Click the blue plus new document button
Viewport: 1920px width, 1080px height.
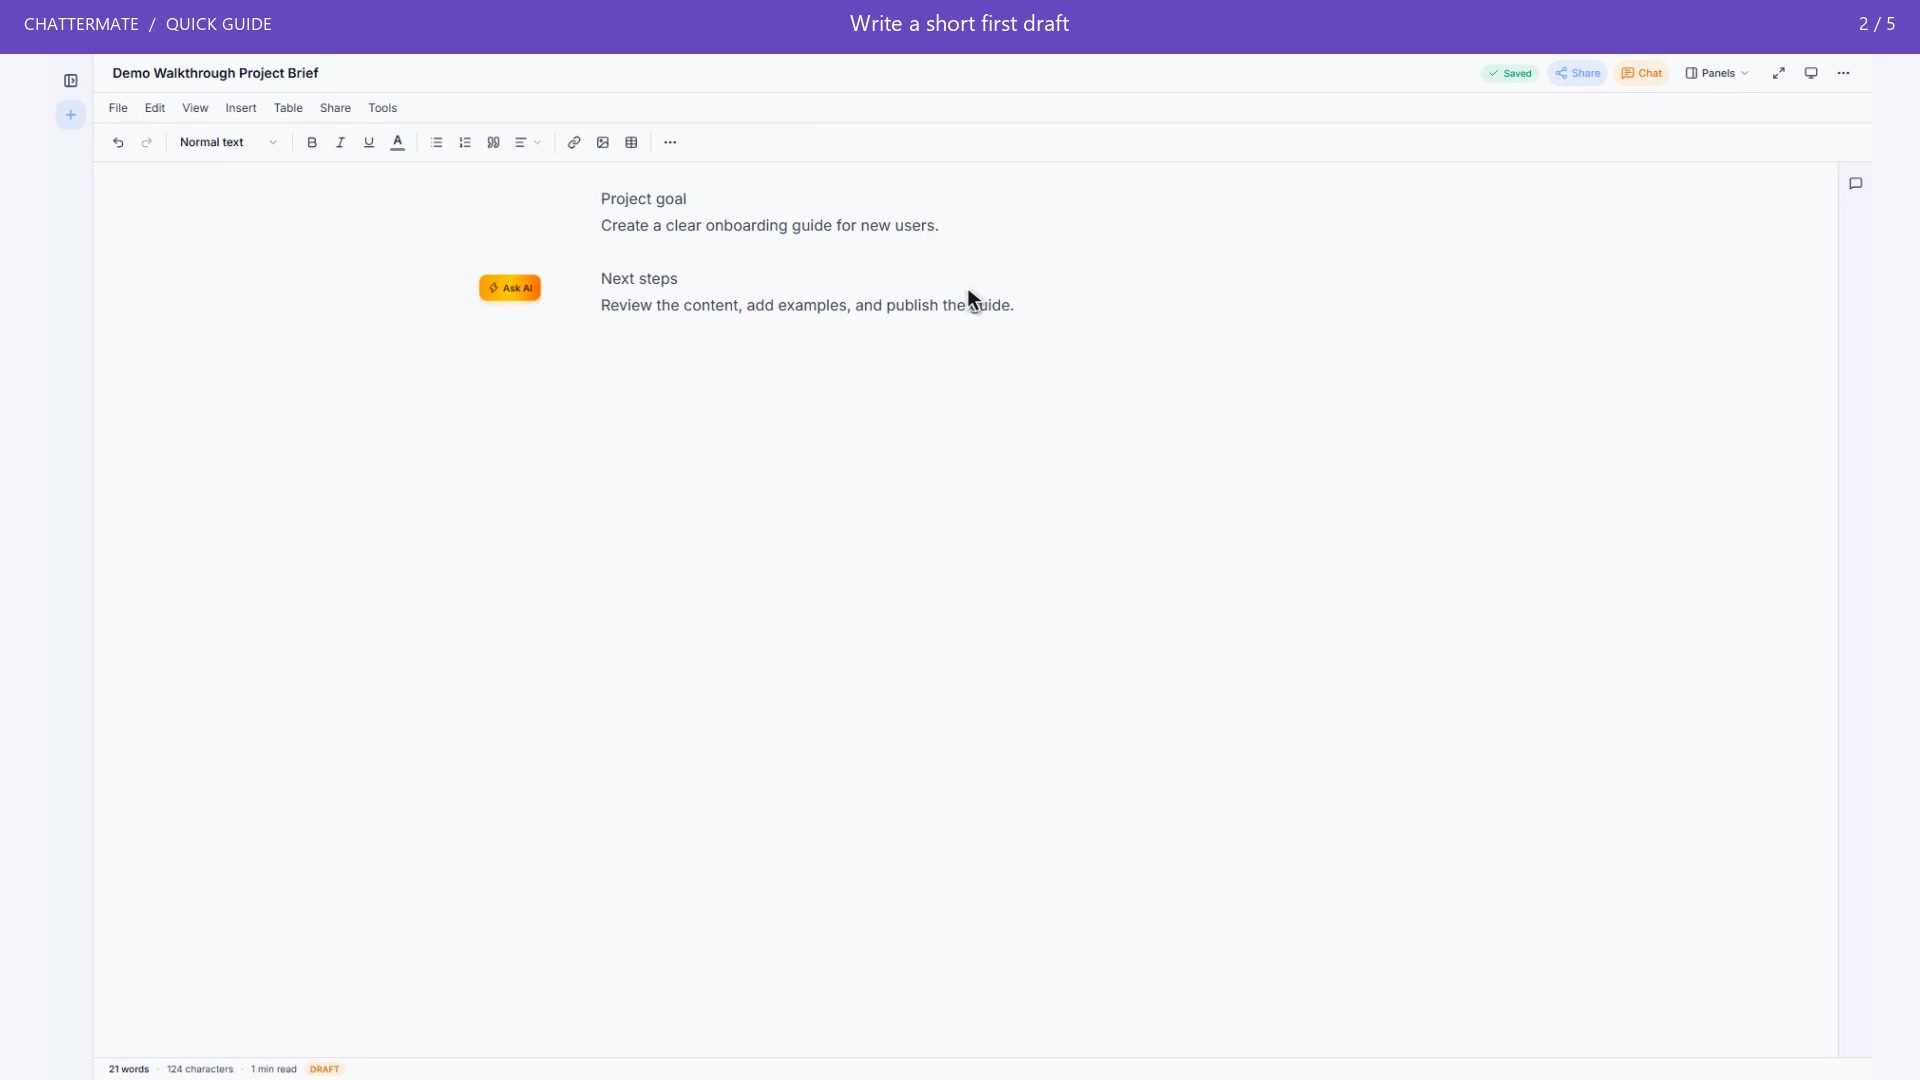coord(71,115)
